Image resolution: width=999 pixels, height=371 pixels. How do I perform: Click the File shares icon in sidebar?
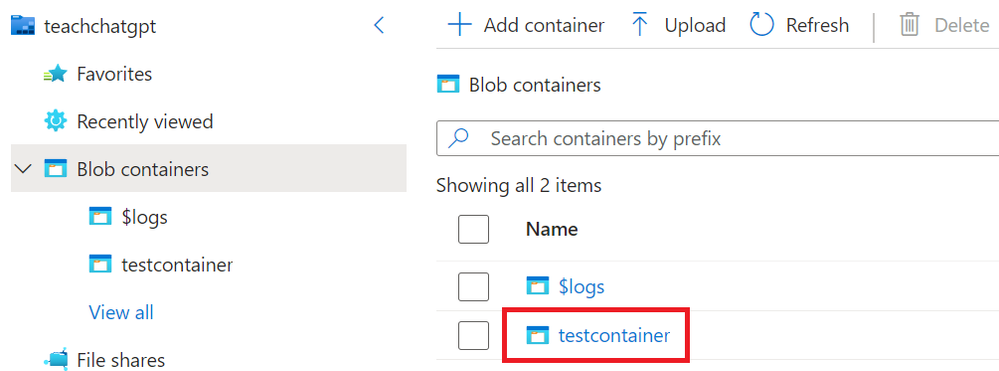pos(55,360)
